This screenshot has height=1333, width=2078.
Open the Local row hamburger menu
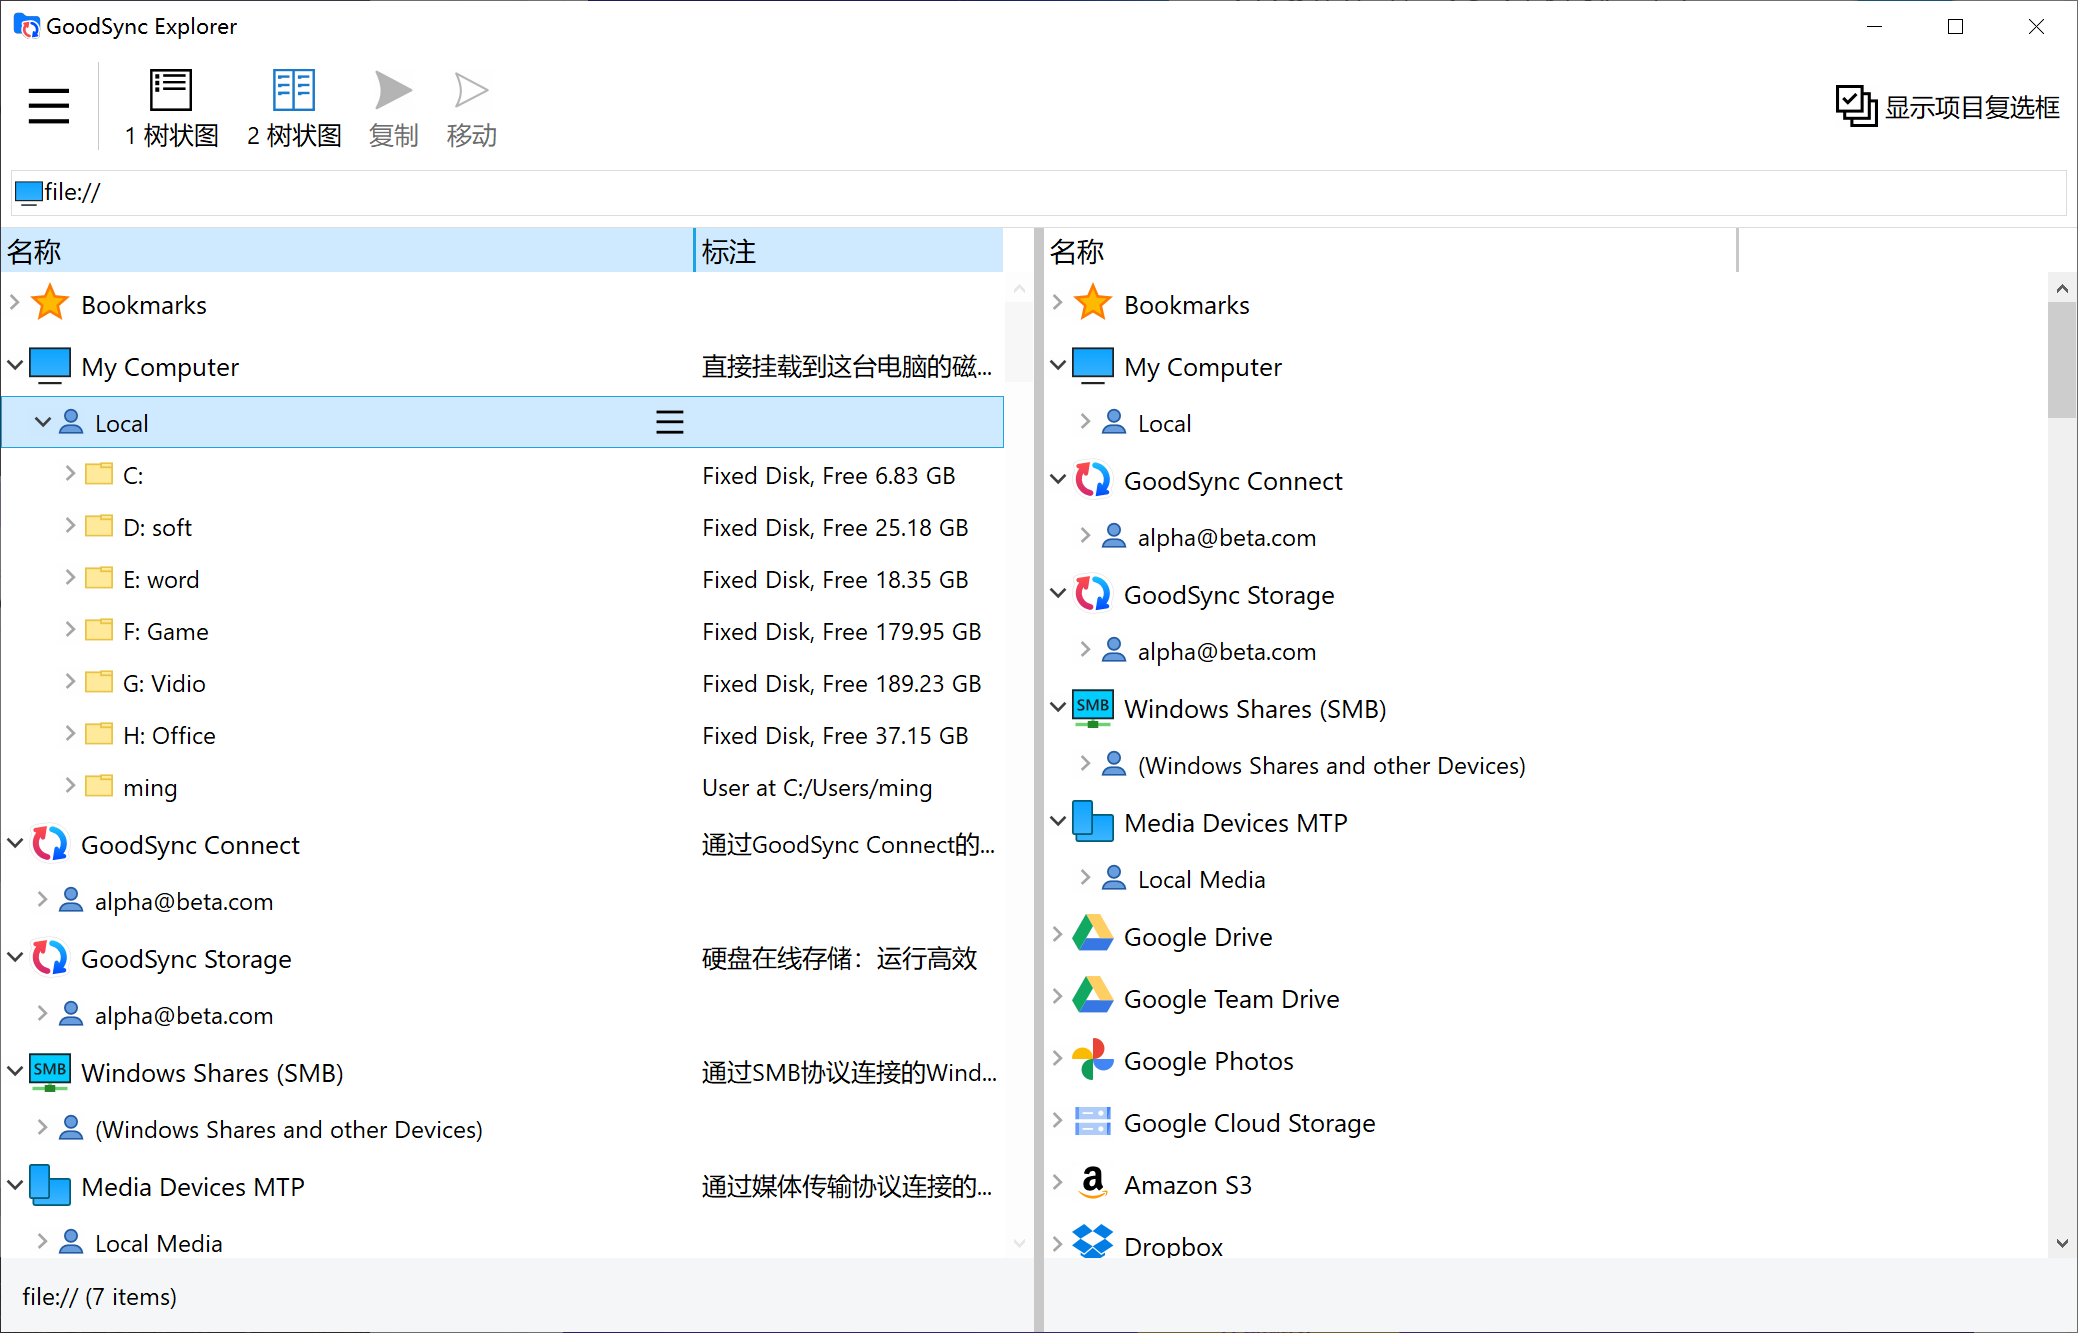pos(669,422)
